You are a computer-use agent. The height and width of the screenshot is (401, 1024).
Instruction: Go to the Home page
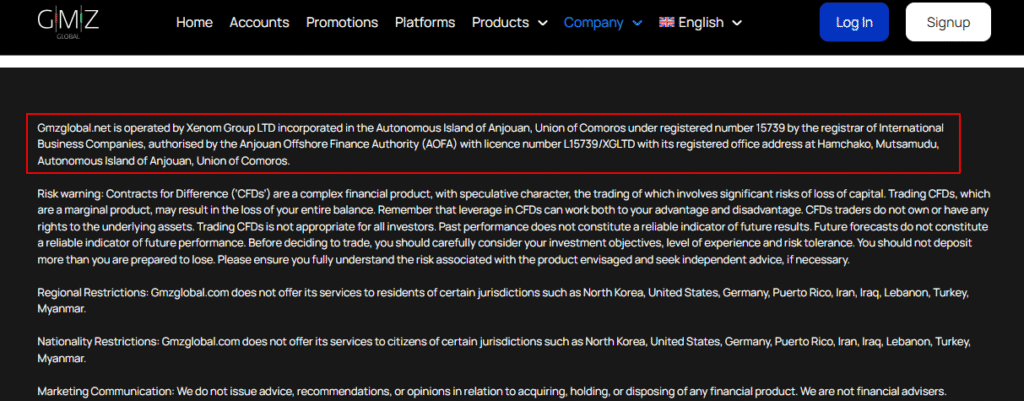tap(194, 22)
